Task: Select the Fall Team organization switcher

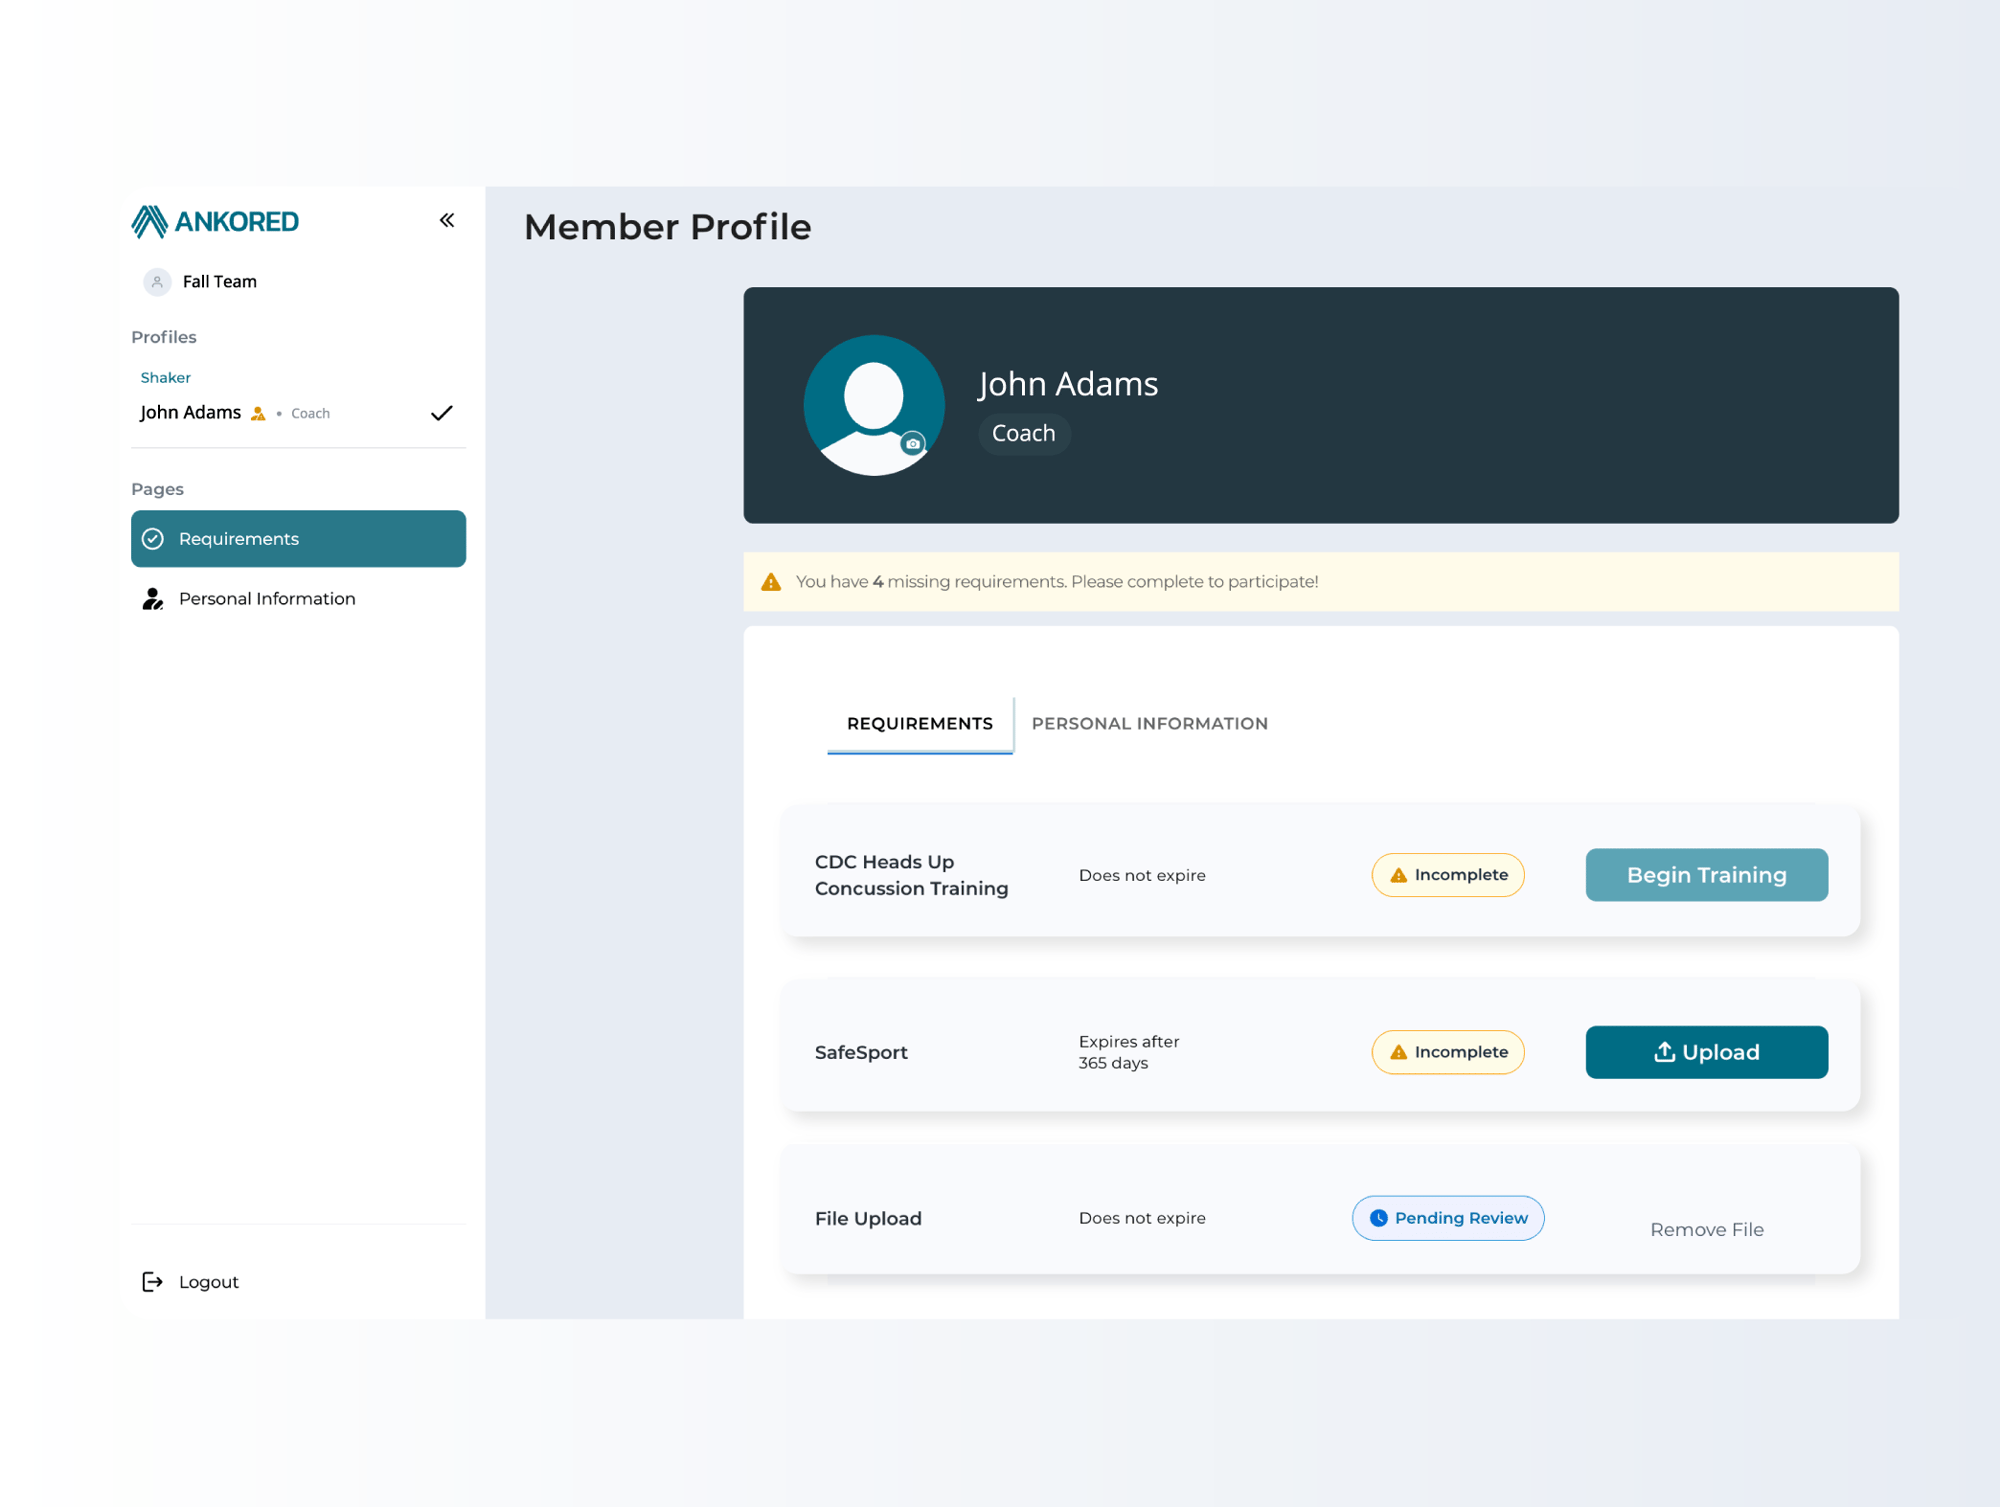Action: tap(219, 282)
